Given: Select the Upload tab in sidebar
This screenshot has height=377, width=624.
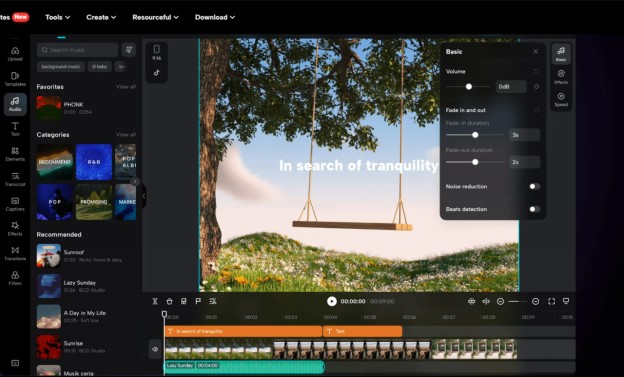Looking at the screenshot, I should pos(15,54).
